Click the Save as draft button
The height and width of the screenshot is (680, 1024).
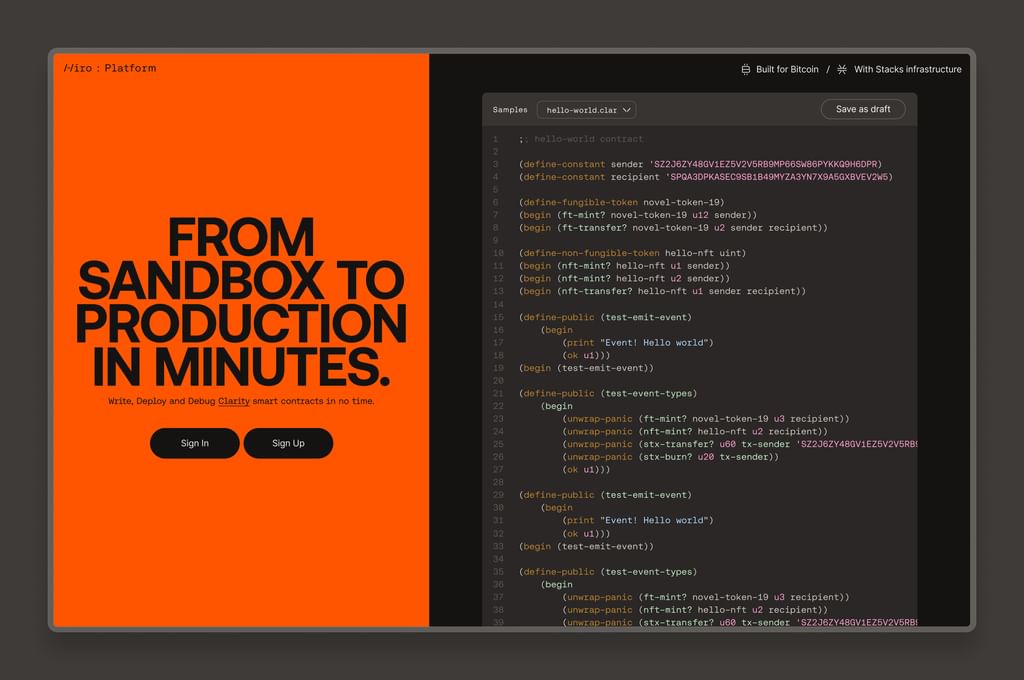click(862, 109)
